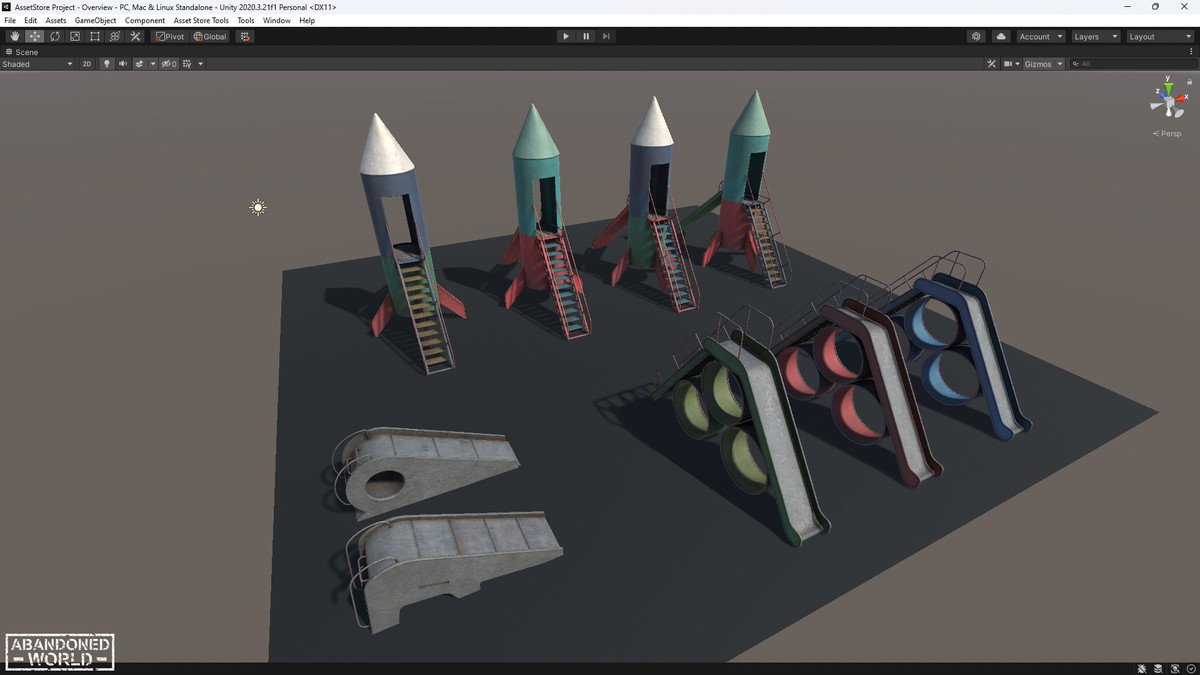Image resolution: width=1200 pixels, height=675 pixels.
Task: Toggle hidden objects visibility counter
Action: point(168,64)
